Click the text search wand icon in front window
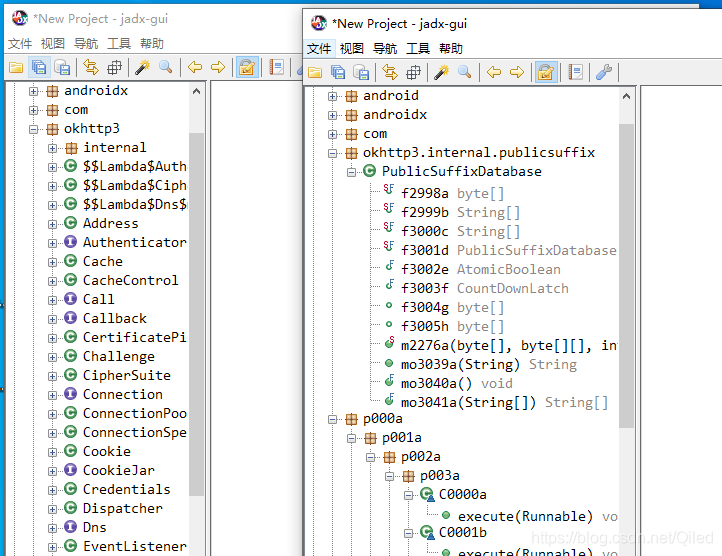Viewport: 722px width, 556px height. [441, 72]
